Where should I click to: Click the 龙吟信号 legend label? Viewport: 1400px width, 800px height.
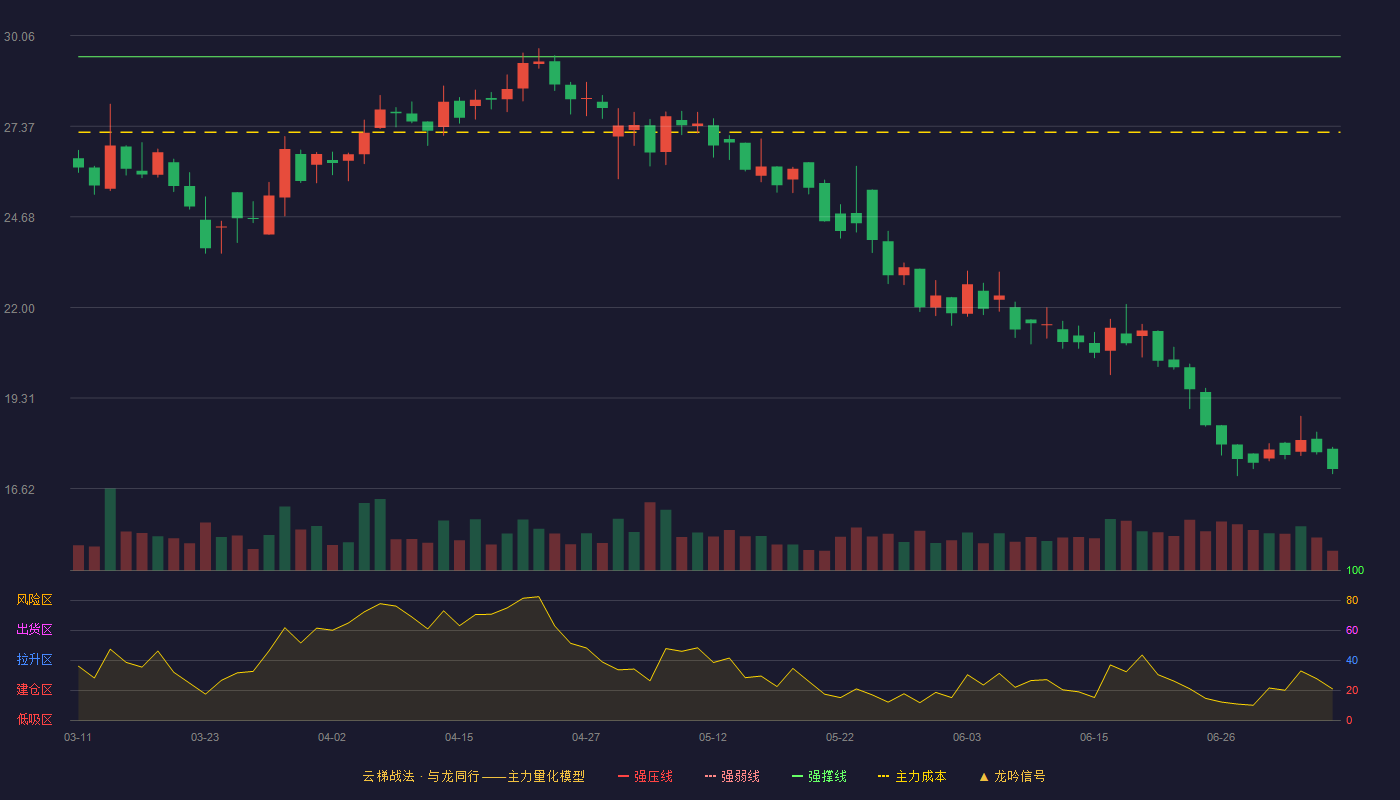pos(1020,776)
